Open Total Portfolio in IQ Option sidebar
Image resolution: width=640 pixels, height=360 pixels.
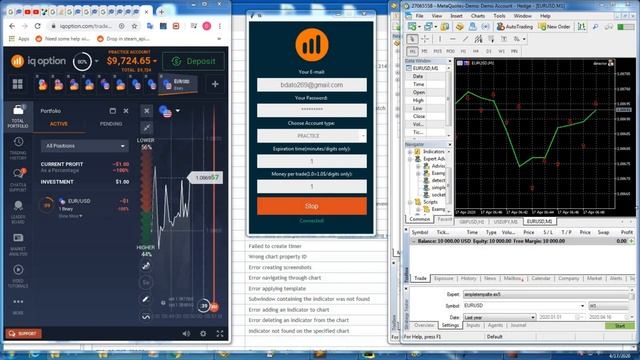(18, 116)
